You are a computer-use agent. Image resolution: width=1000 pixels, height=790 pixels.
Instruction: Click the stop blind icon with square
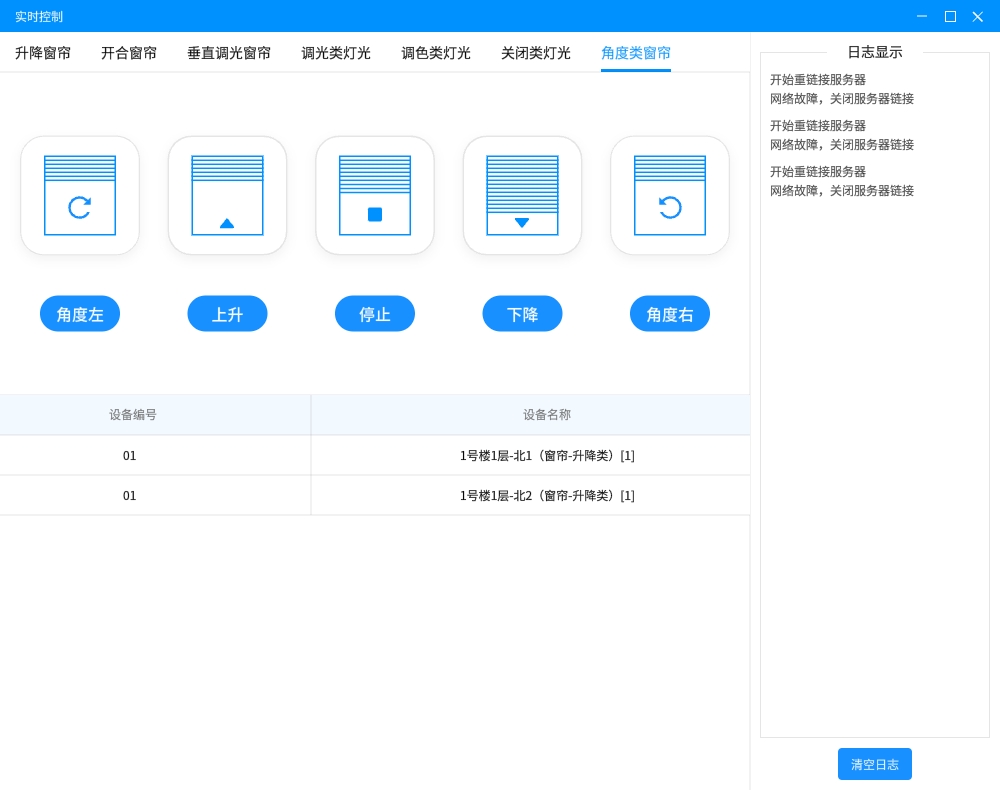[375, 196]
